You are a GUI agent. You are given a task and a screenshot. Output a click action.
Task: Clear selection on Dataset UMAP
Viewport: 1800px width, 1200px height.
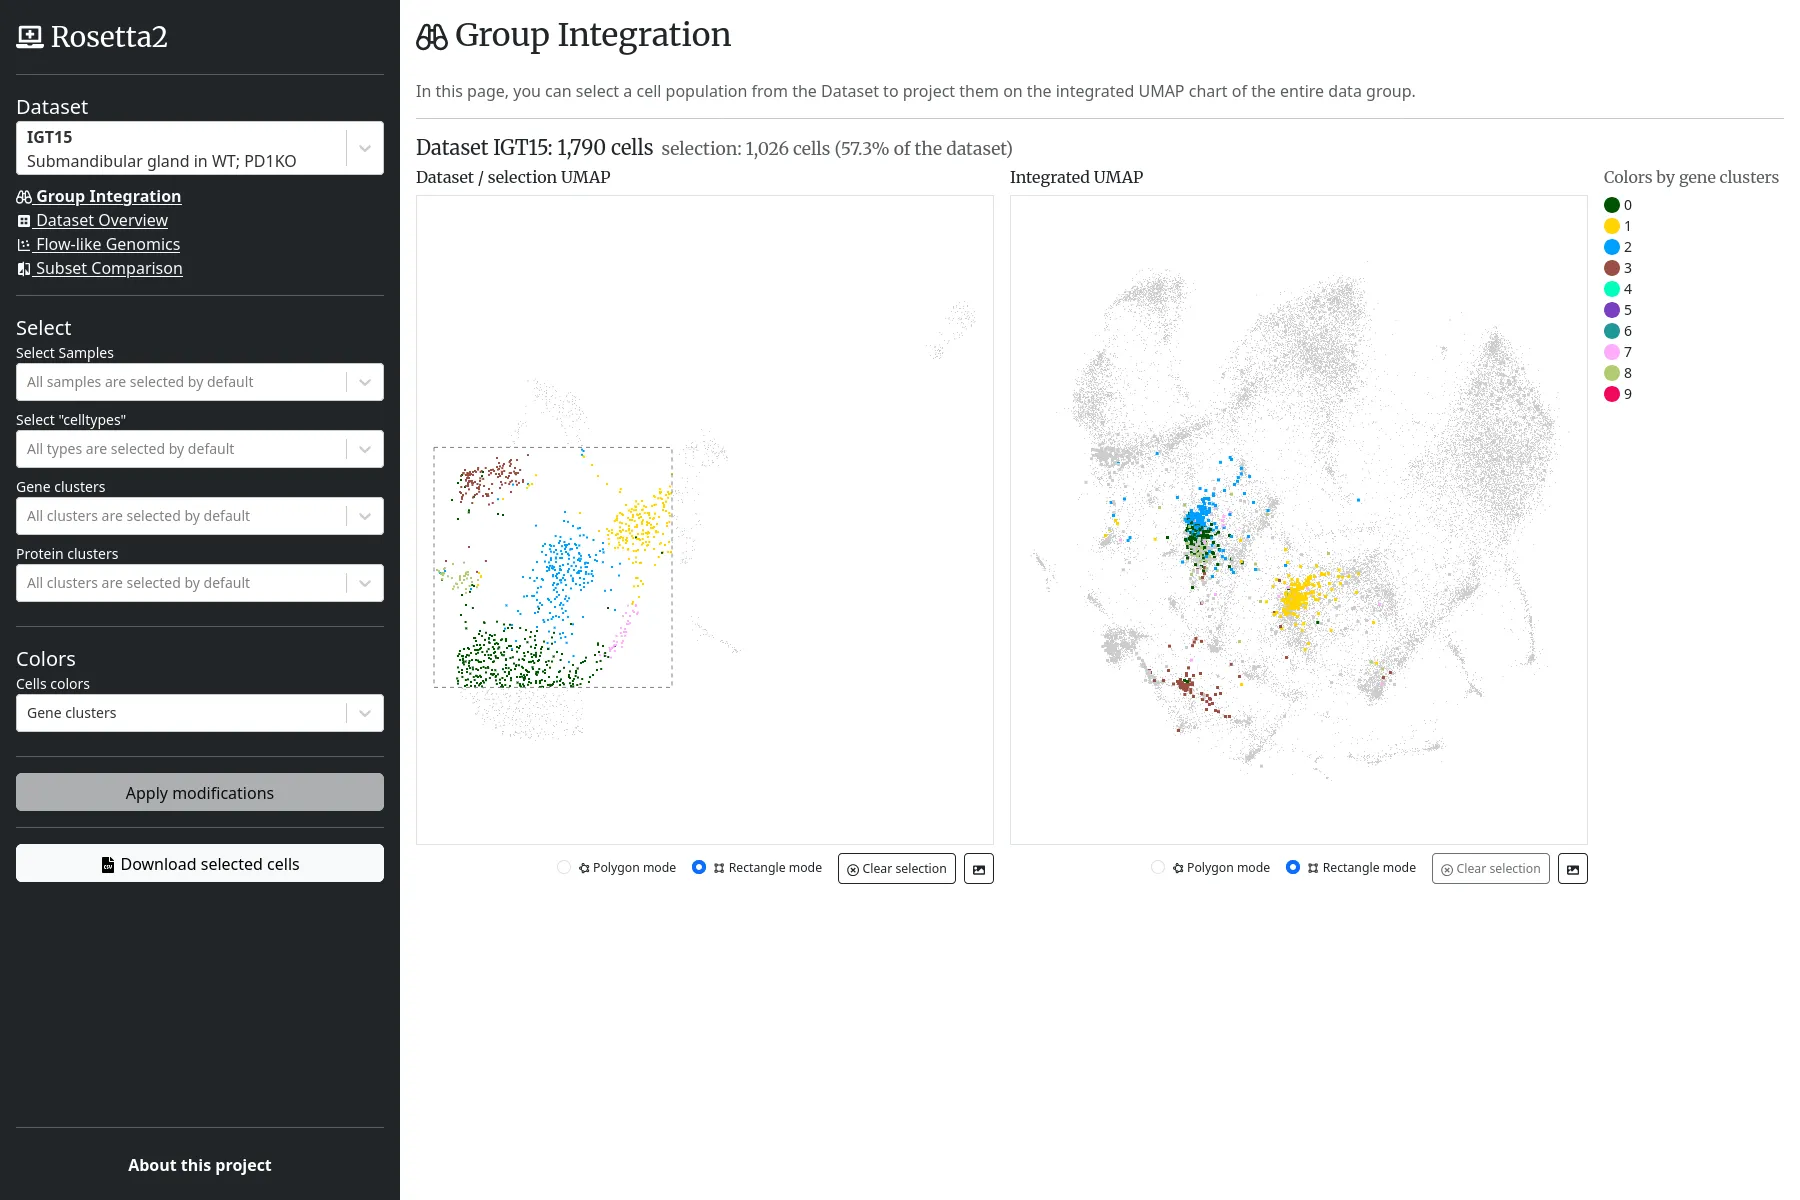896,869
